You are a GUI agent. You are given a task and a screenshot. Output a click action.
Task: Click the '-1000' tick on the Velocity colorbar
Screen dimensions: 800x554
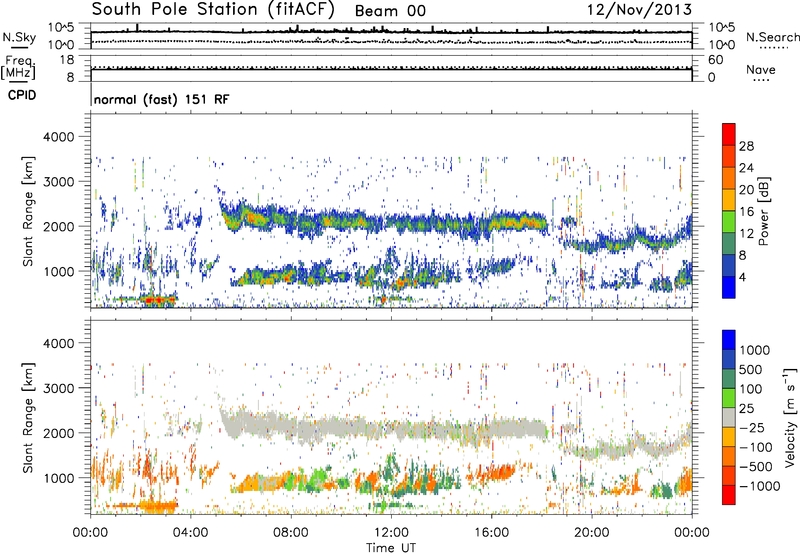click(759, 486)
